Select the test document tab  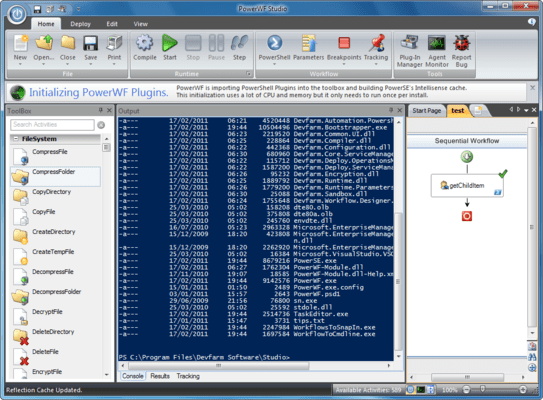point(457,110)
